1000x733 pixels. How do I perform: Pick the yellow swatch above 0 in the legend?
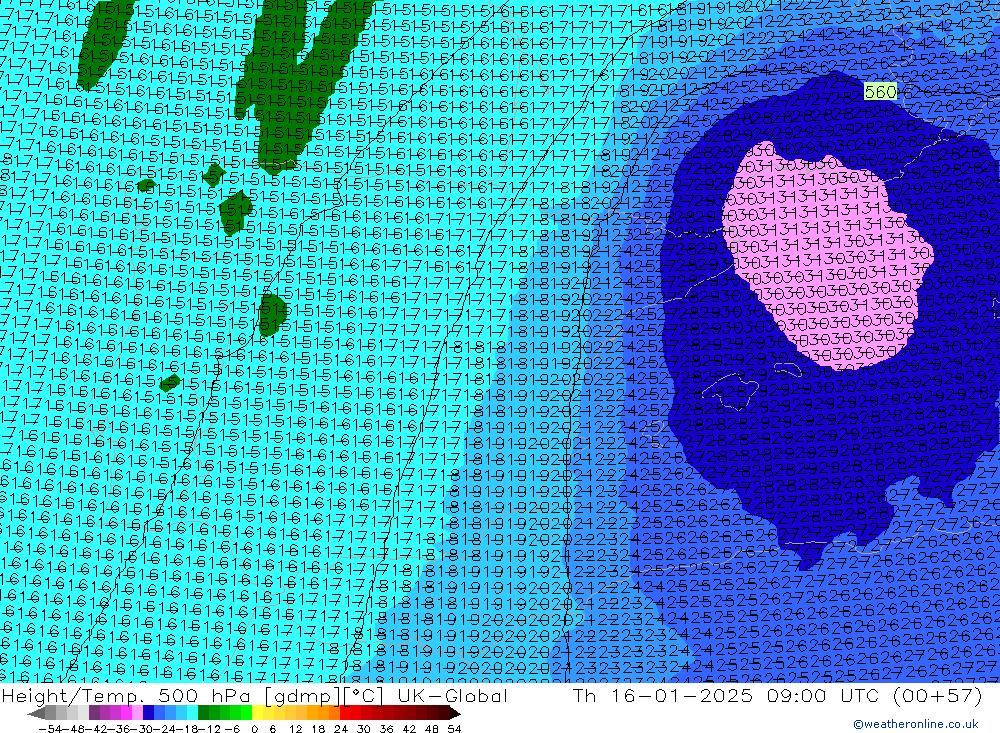pos(257,713)
